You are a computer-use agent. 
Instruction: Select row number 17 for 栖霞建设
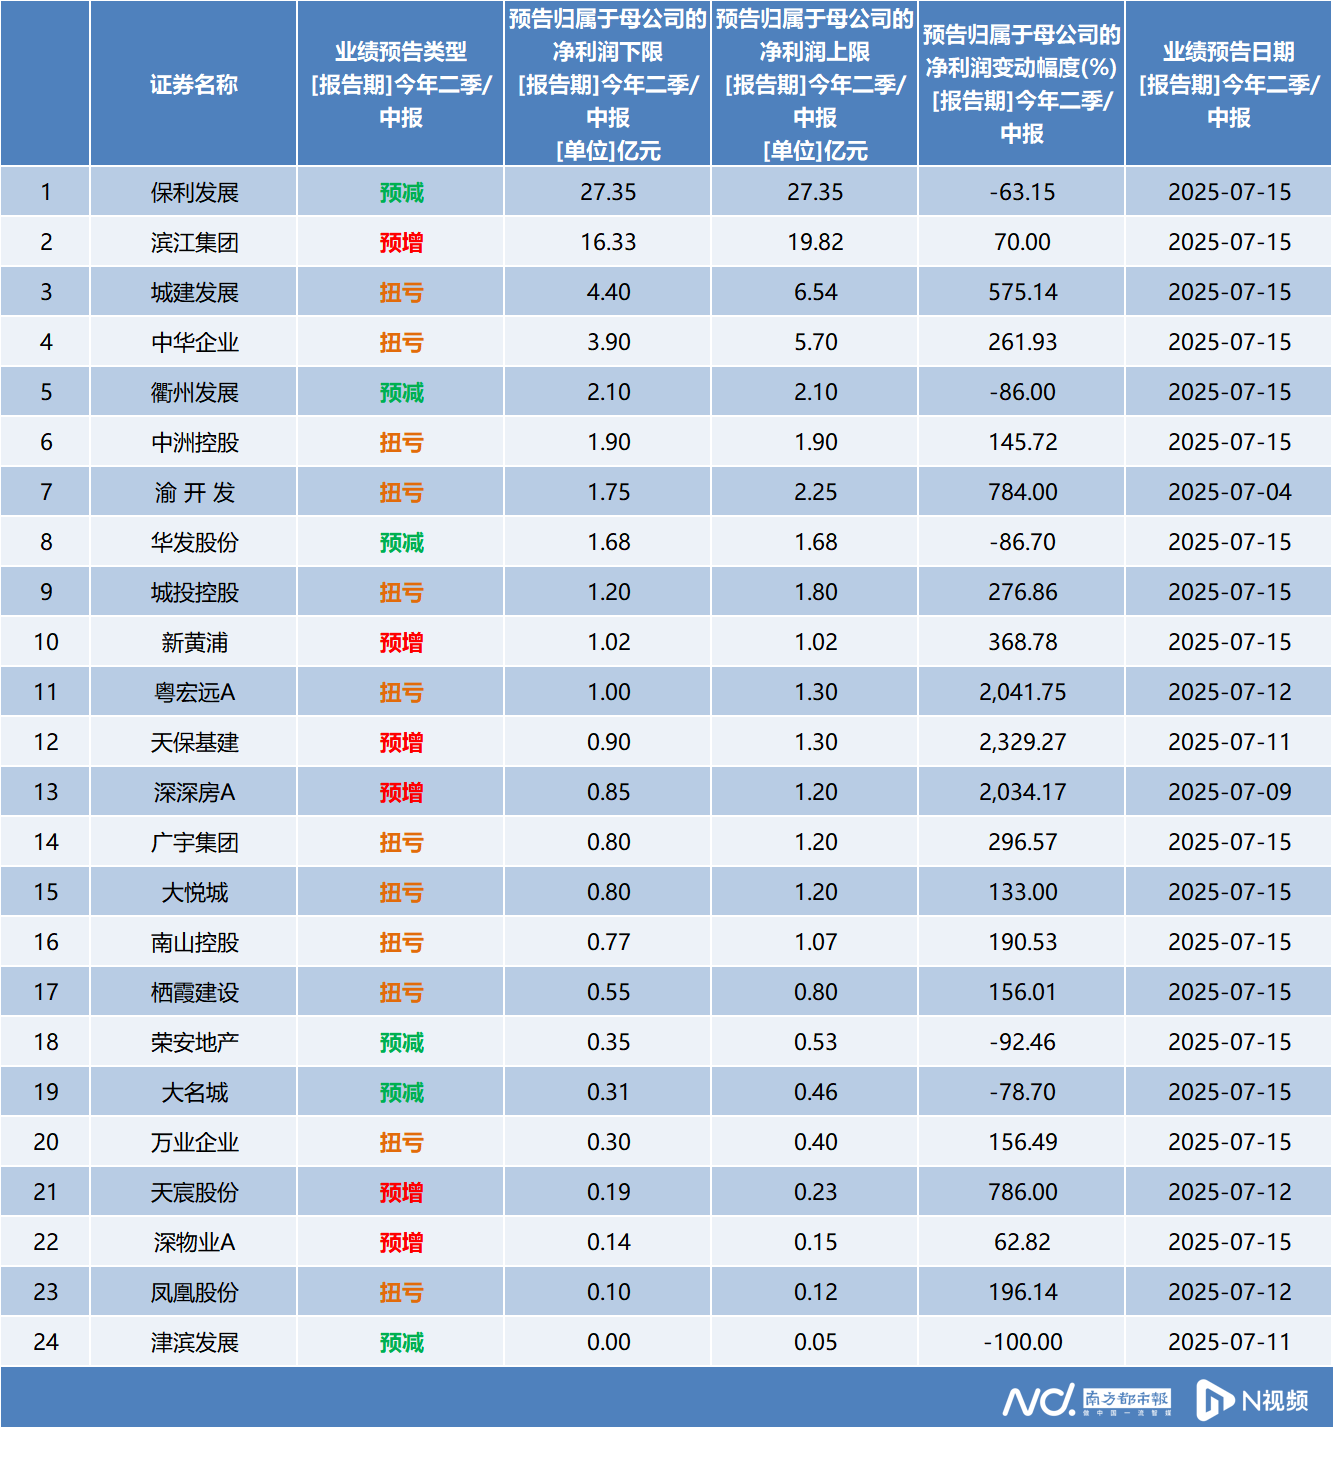click(x=46, y=993)
